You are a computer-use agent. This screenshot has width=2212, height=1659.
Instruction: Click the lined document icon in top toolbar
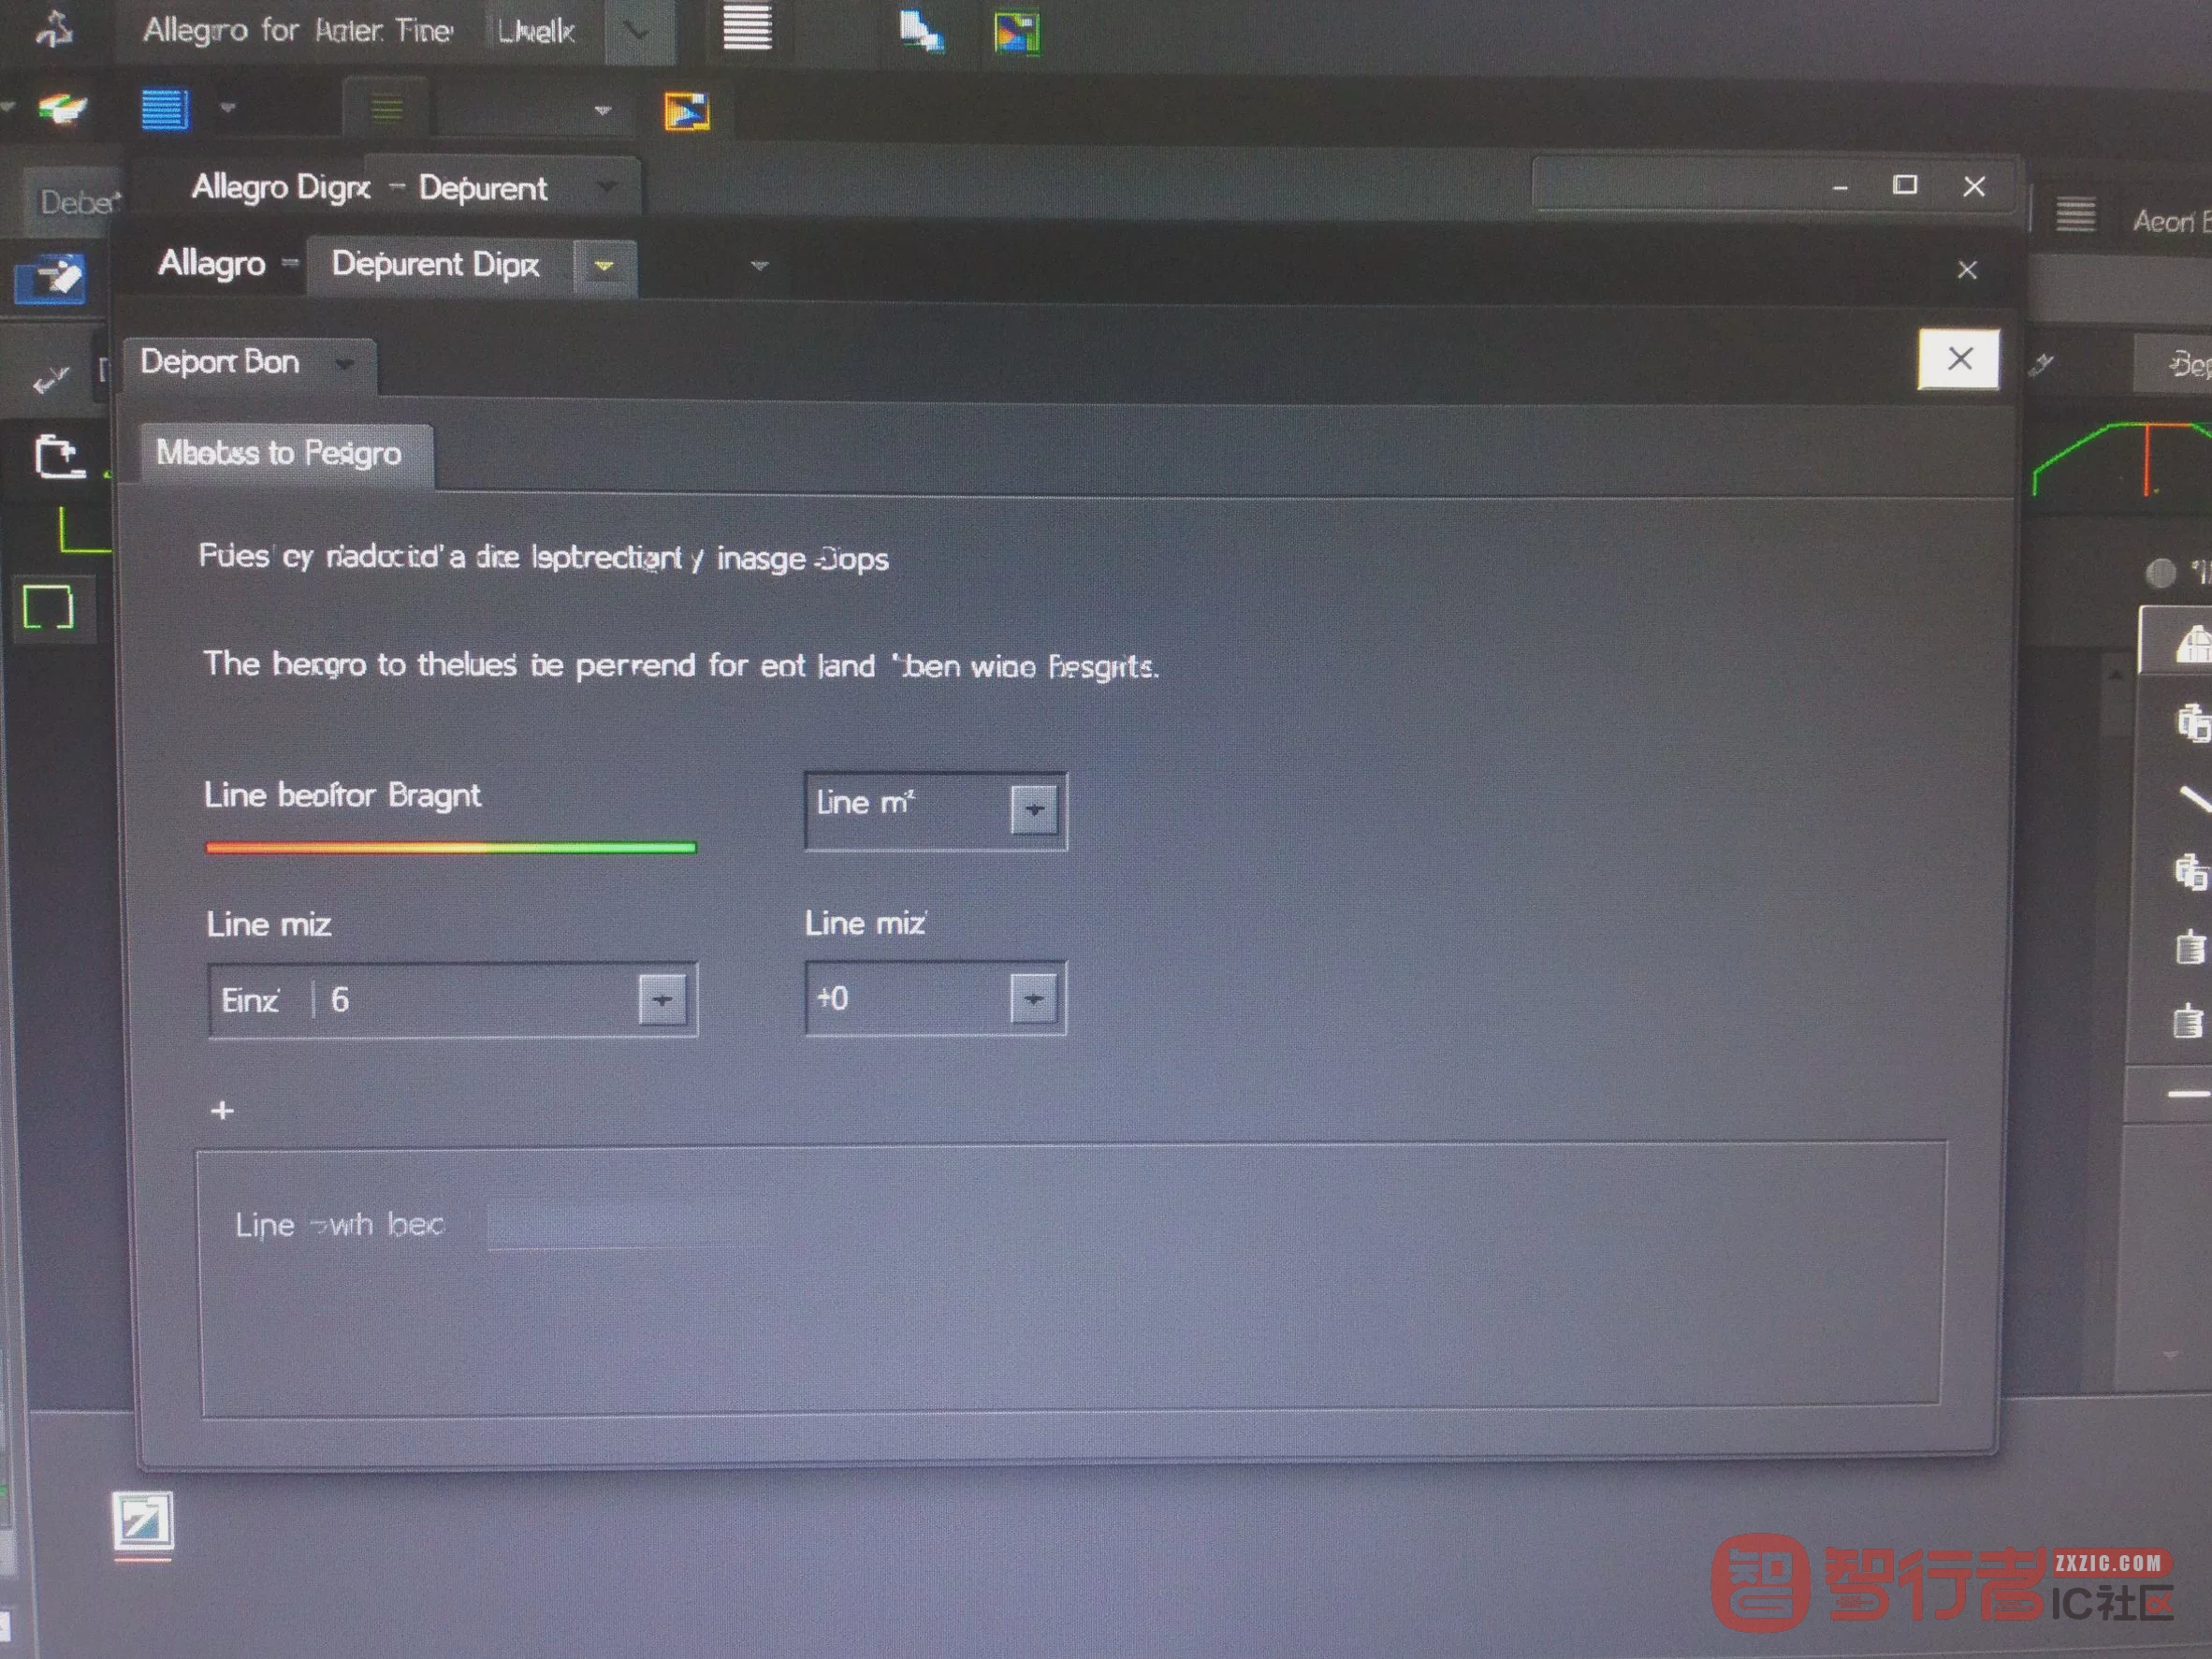click(747, 28)
